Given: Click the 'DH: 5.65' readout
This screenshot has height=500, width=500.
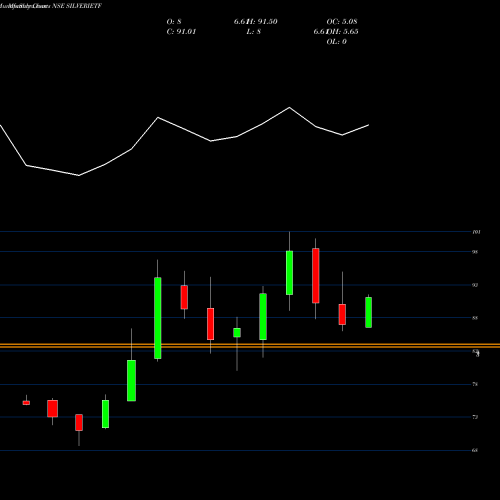Looking at the screenshot, I should 342,32.
